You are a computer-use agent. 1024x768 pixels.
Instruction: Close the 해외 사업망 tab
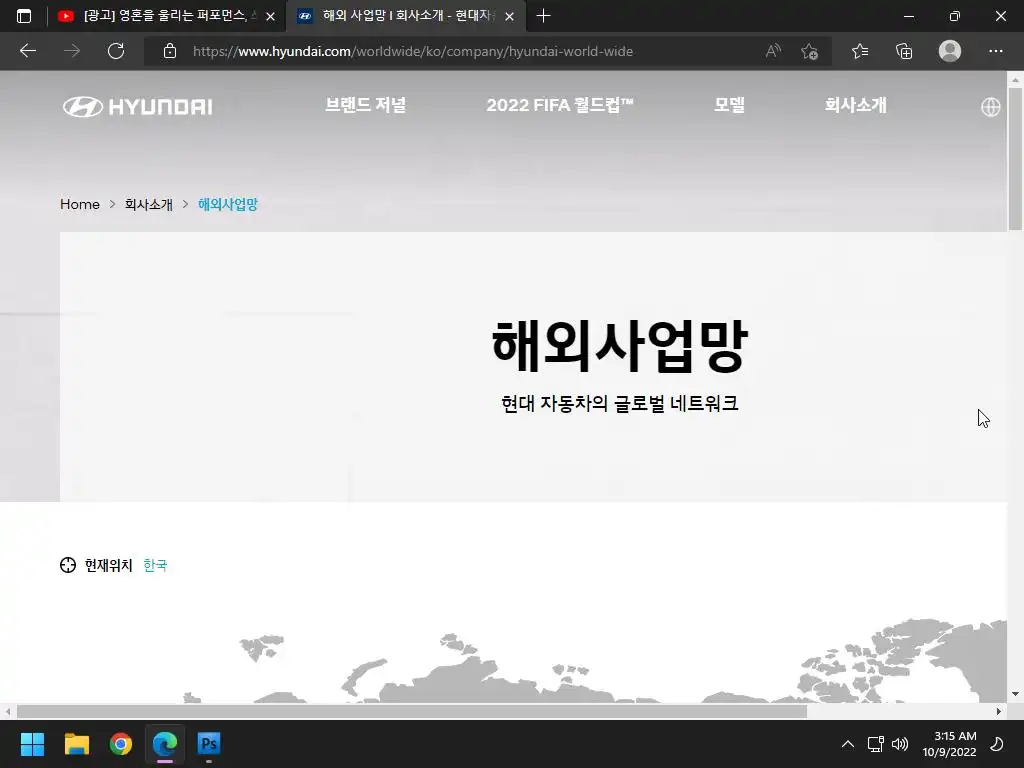pyautogui.click(x=509, y=16)
